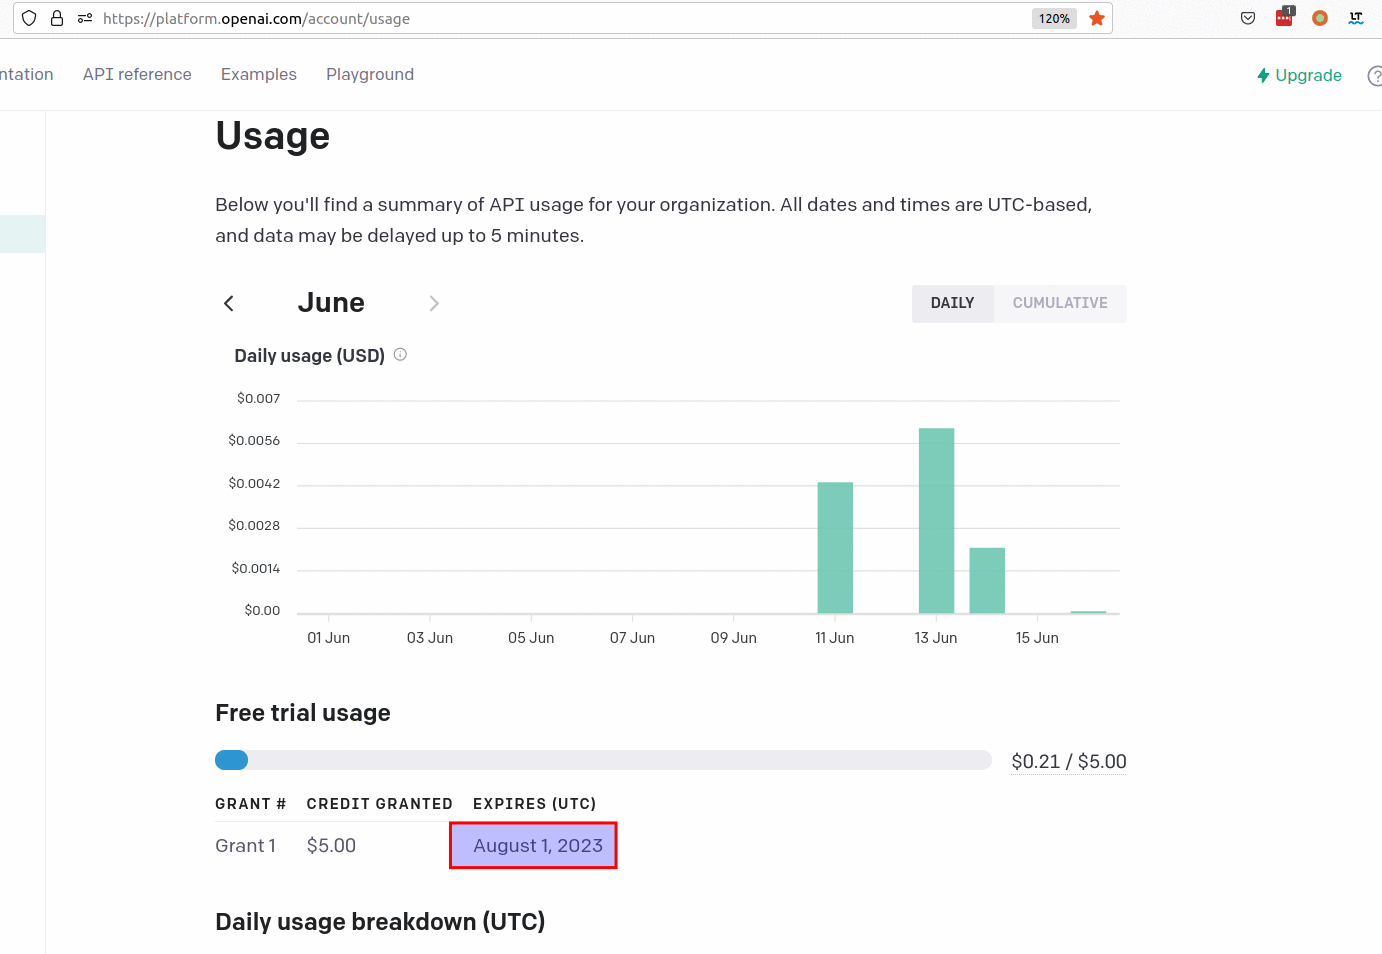Click the Upgrade link

pyautogui.click(x=1299, y=75)
